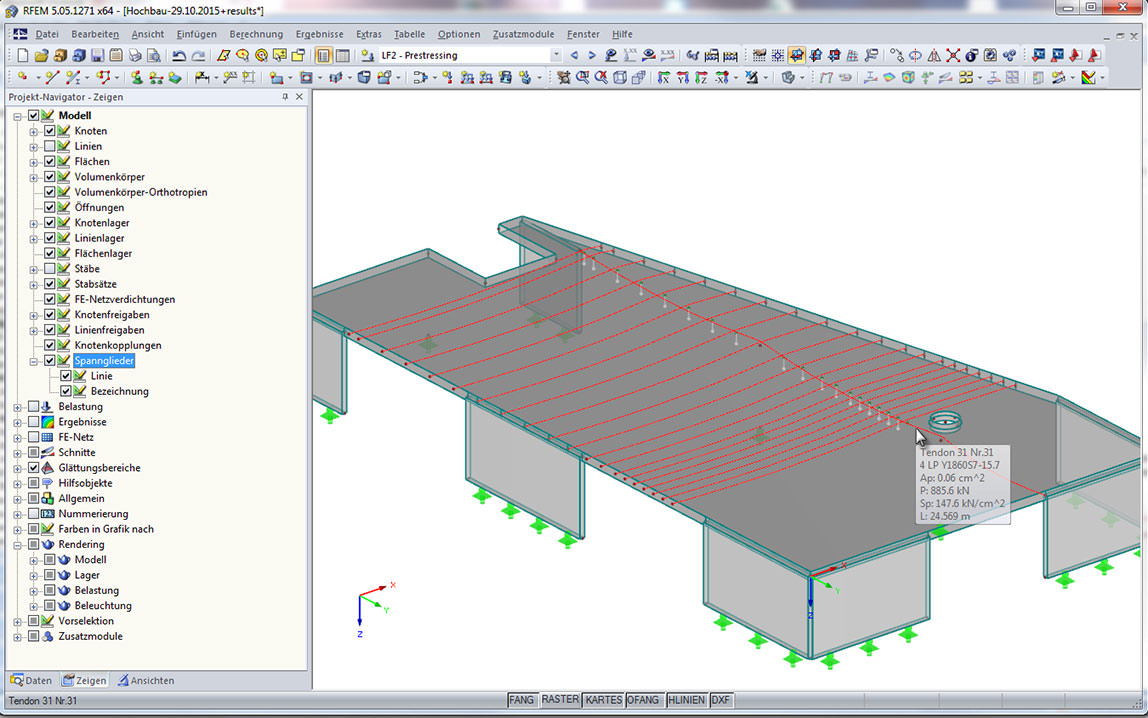Click the New model icon in toolbar

23,55
